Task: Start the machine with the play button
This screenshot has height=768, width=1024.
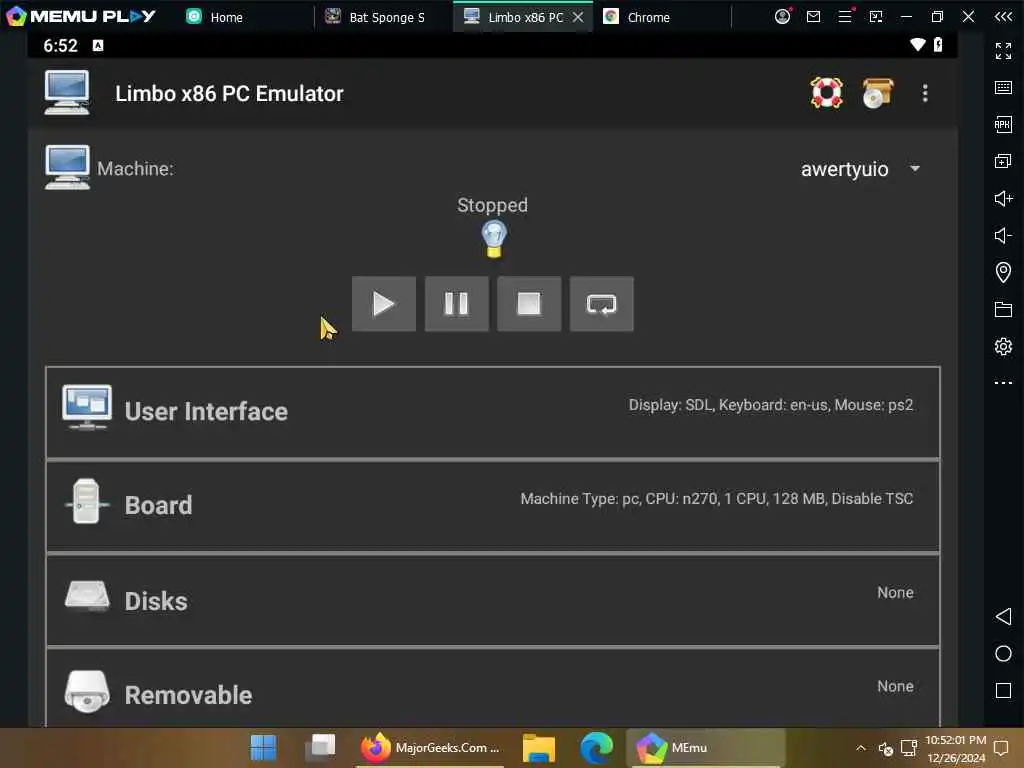Action: click(x=383, y=304)
